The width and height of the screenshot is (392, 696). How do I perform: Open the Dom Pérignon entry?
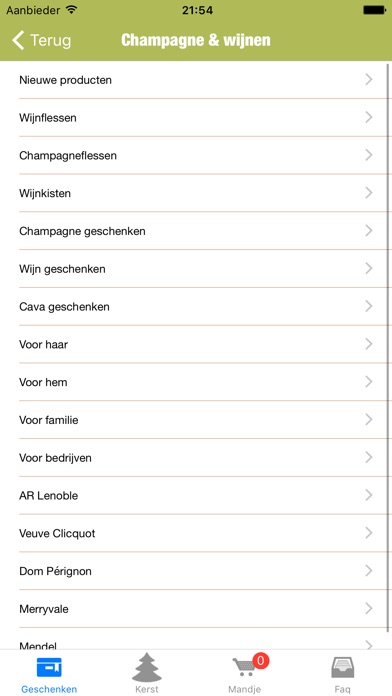click(x=196, y=571)
